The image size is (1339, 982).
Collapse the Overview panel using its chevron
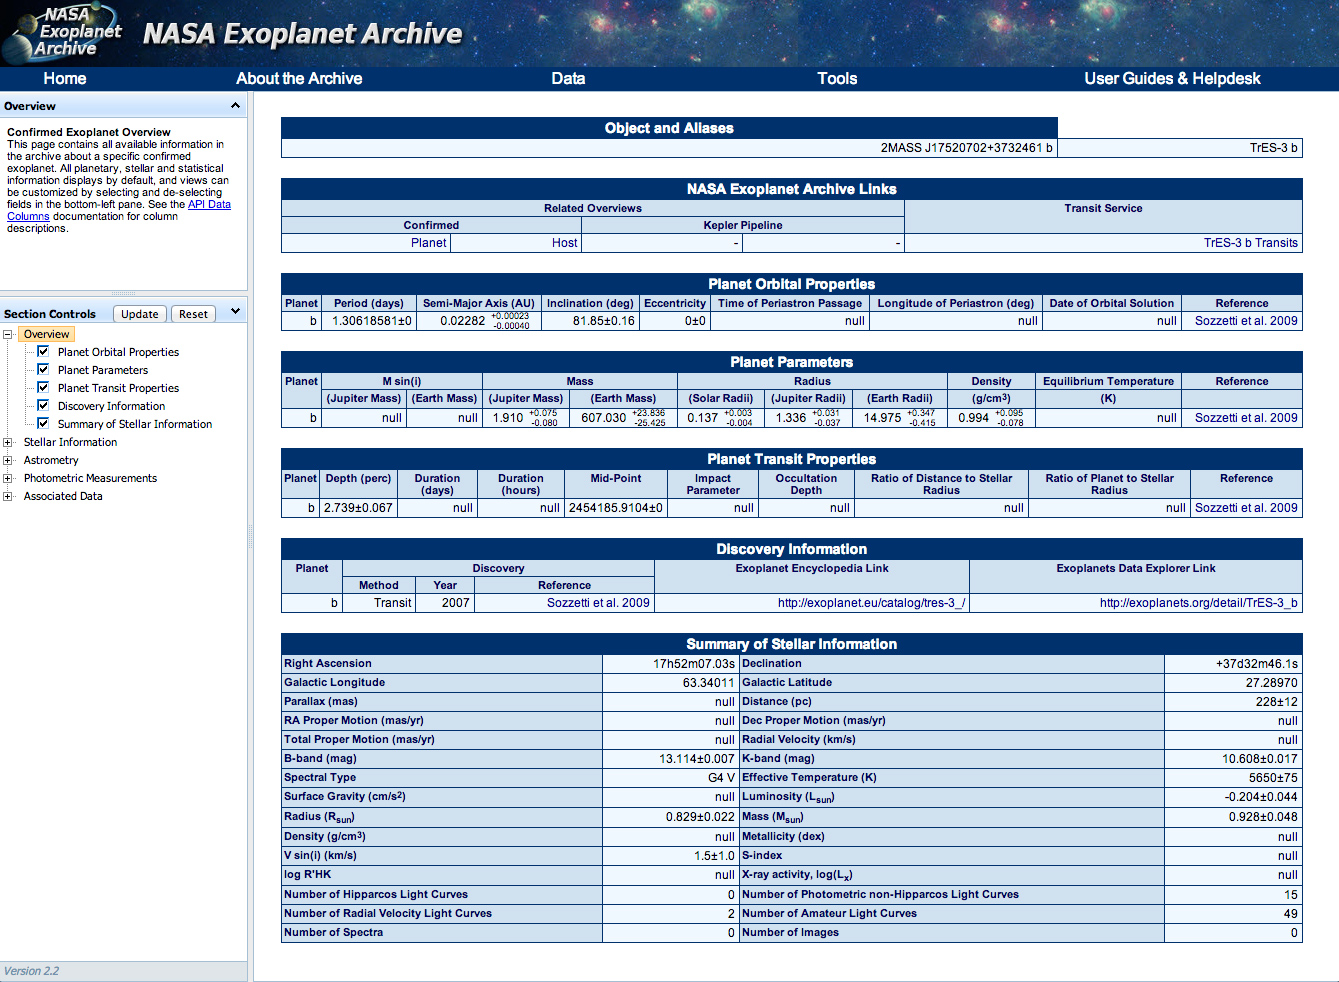(x=236, y=105)
